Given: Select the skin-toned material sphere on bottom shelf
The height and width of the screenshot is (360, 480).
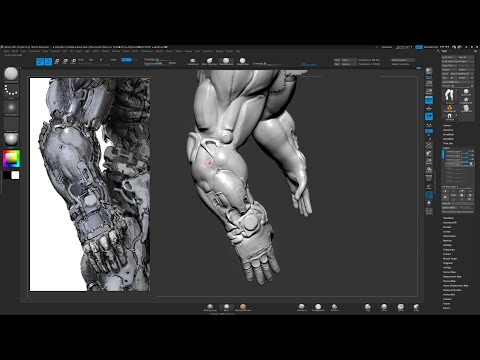Looking at the screenshot, I should (x=243, y=307).
